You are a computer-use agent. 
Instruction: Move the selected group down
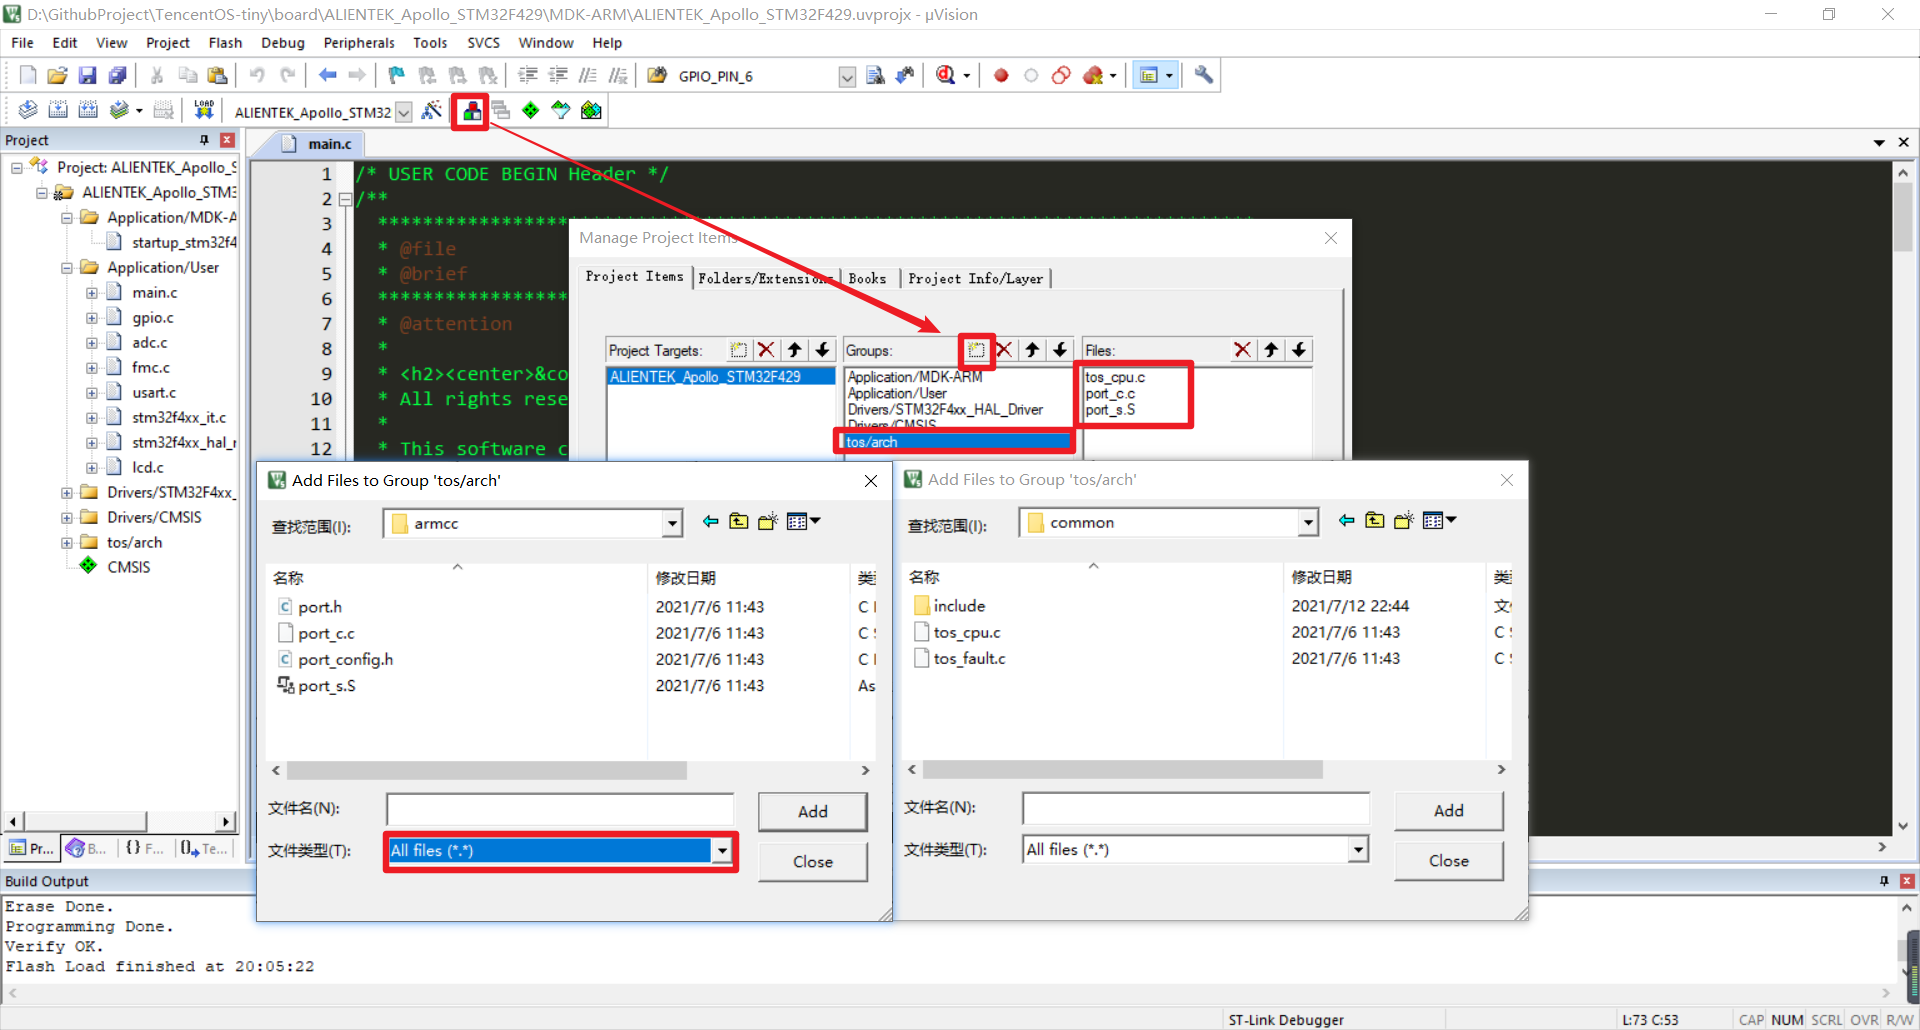1060,350
